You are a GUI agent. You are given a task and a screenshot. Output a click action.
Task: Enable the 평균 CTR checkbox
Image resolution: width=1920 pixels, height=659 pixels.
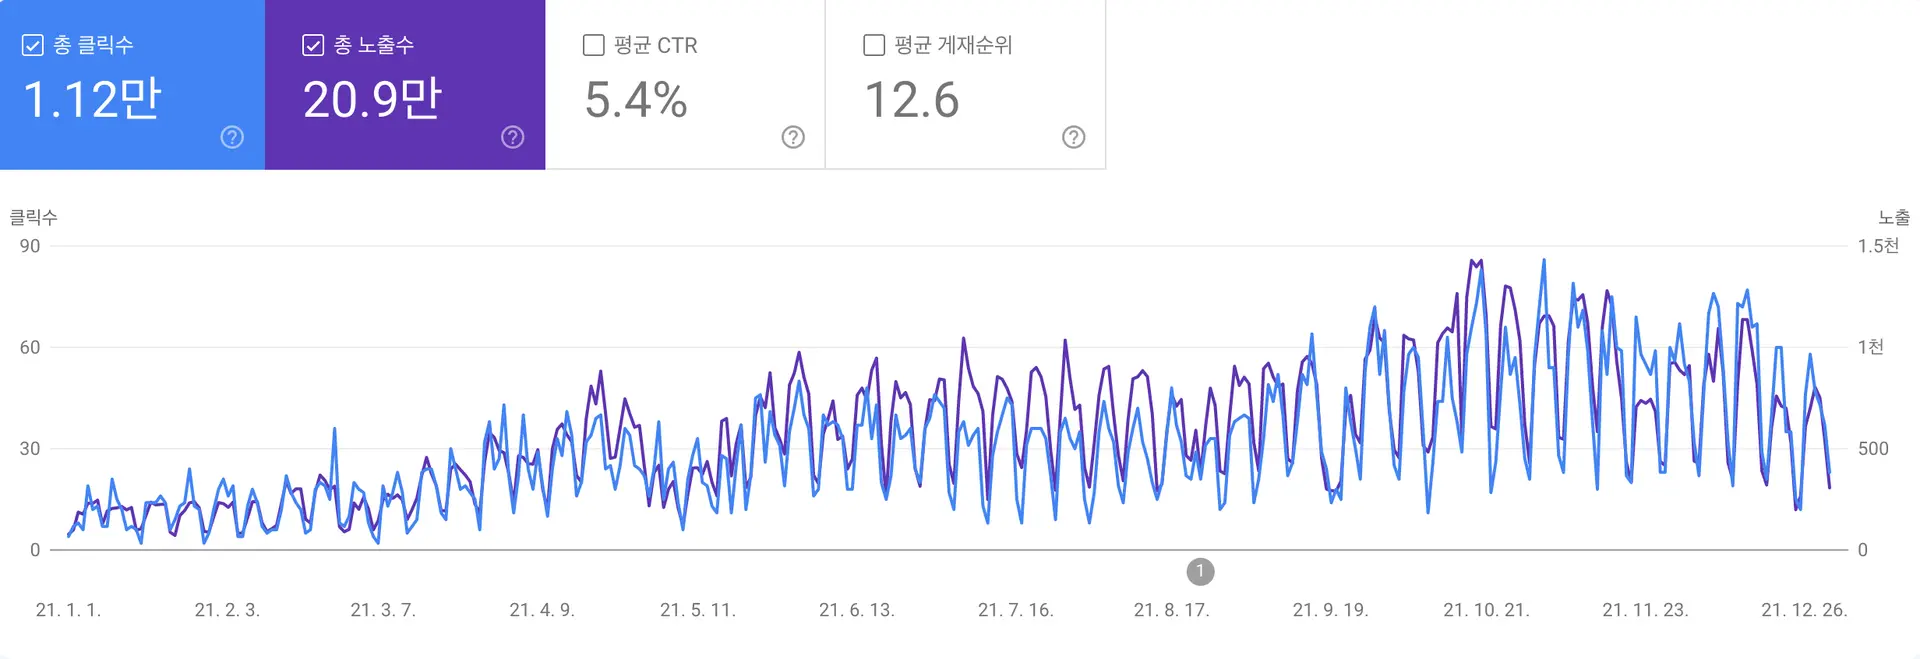click(x=593, y=45)
